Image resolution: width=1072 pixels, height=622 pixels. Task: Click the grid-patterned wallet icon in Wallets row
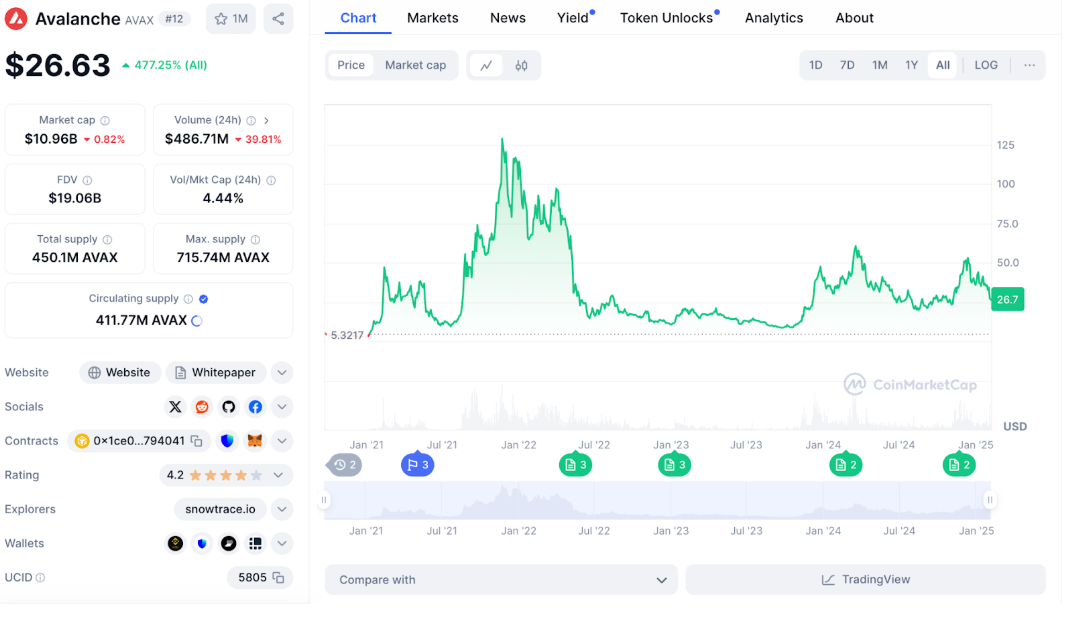(255, 543)
